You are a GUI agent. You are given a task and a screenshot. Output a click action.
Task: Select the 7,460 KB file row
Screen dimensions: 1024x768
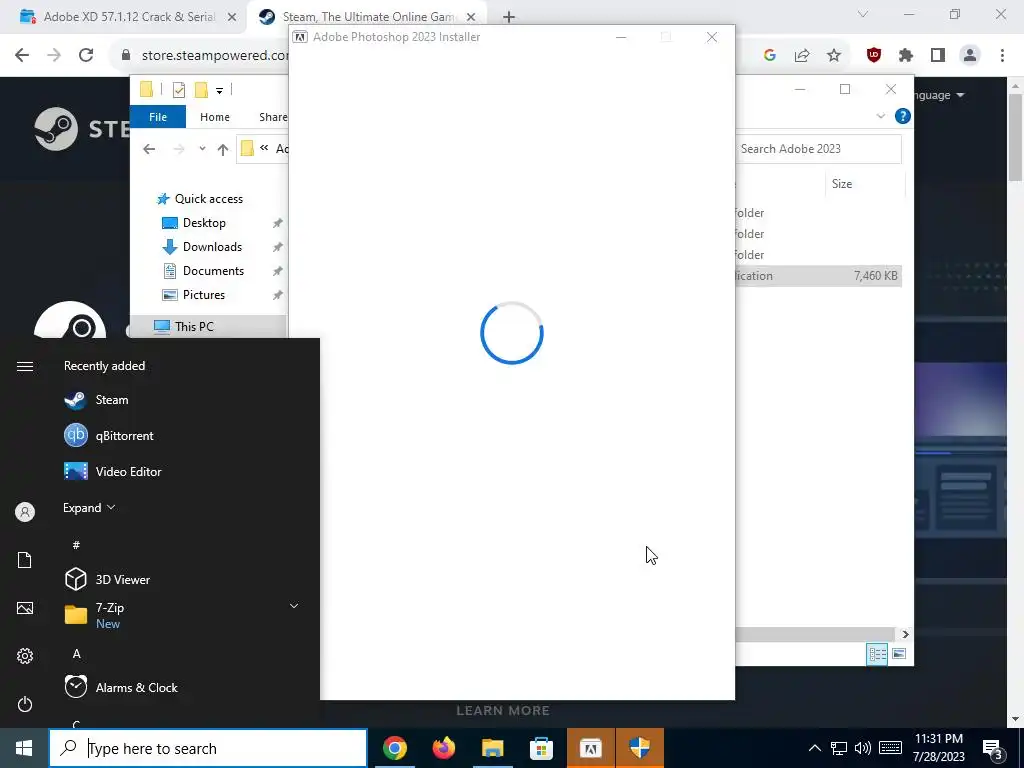pos(818,276)
